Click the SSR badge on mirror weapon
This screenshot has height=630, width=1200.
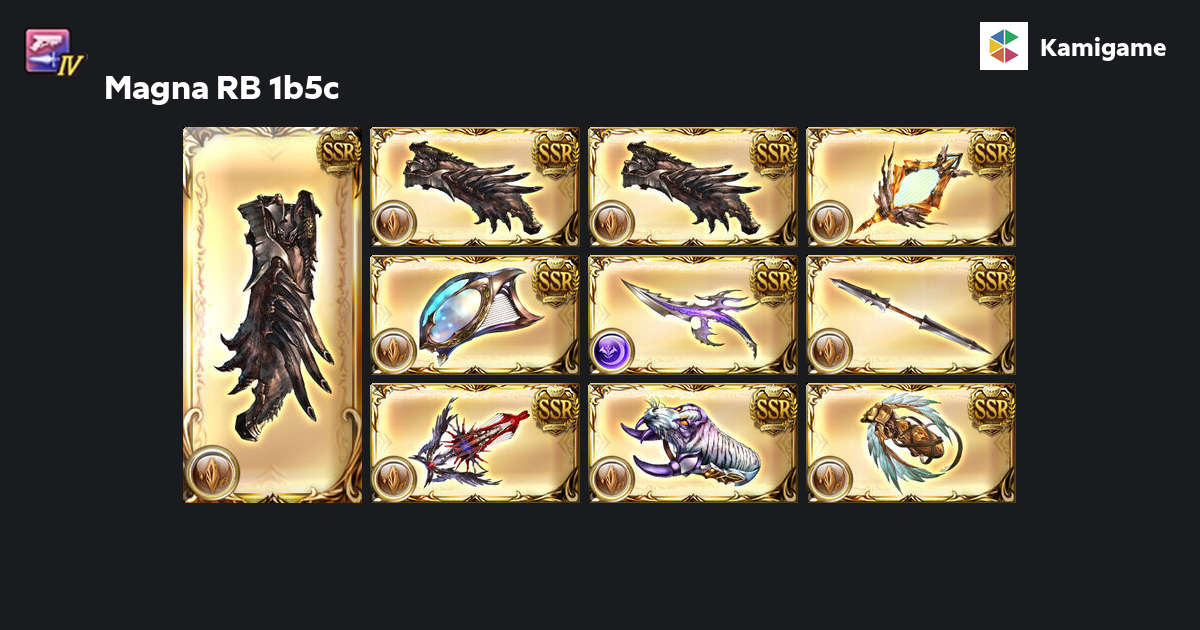992,152
